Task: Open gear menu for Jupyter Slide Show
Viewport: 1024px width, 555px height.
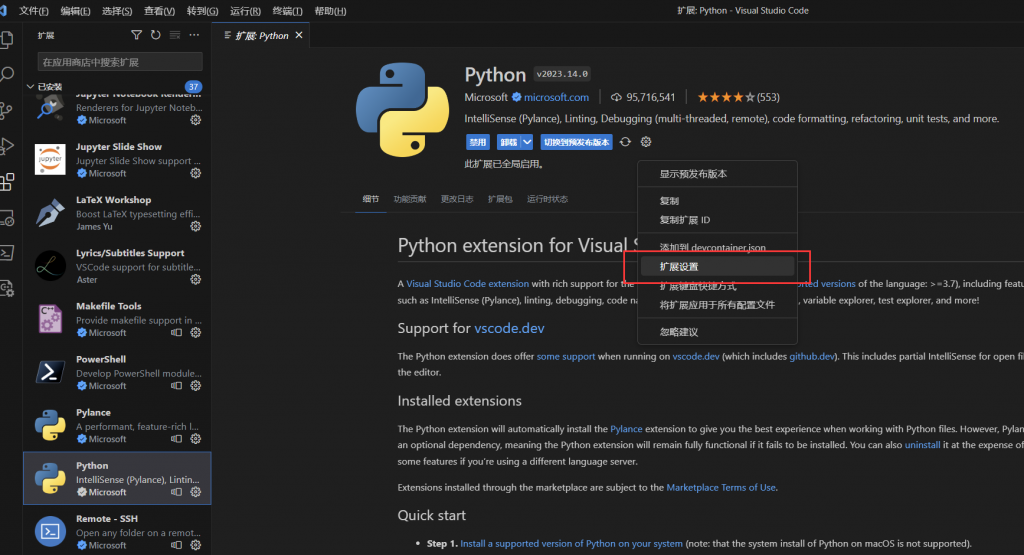Action: (x=195, y=173)
